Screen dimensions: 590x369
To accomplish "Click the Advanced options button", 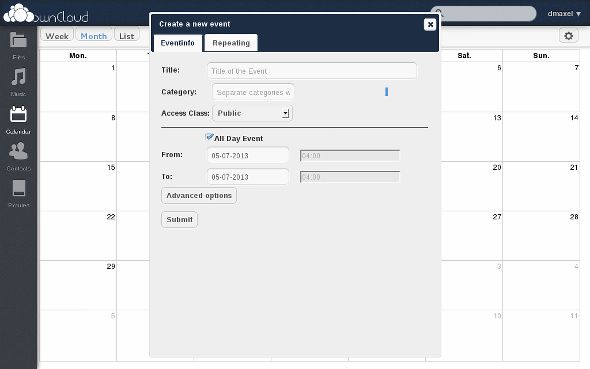I will tap(199, 196).
